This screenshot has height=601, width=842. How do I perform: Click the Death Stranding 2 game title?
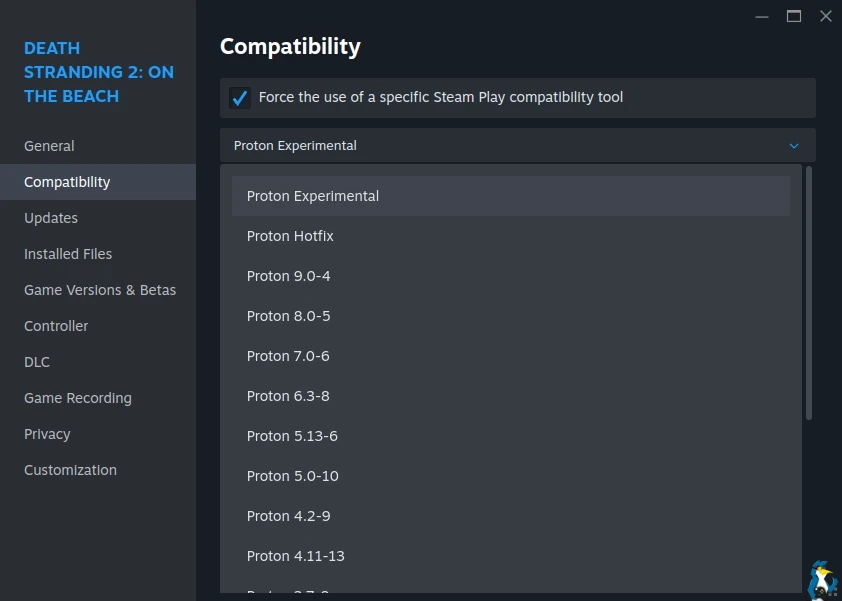point(98,72)
